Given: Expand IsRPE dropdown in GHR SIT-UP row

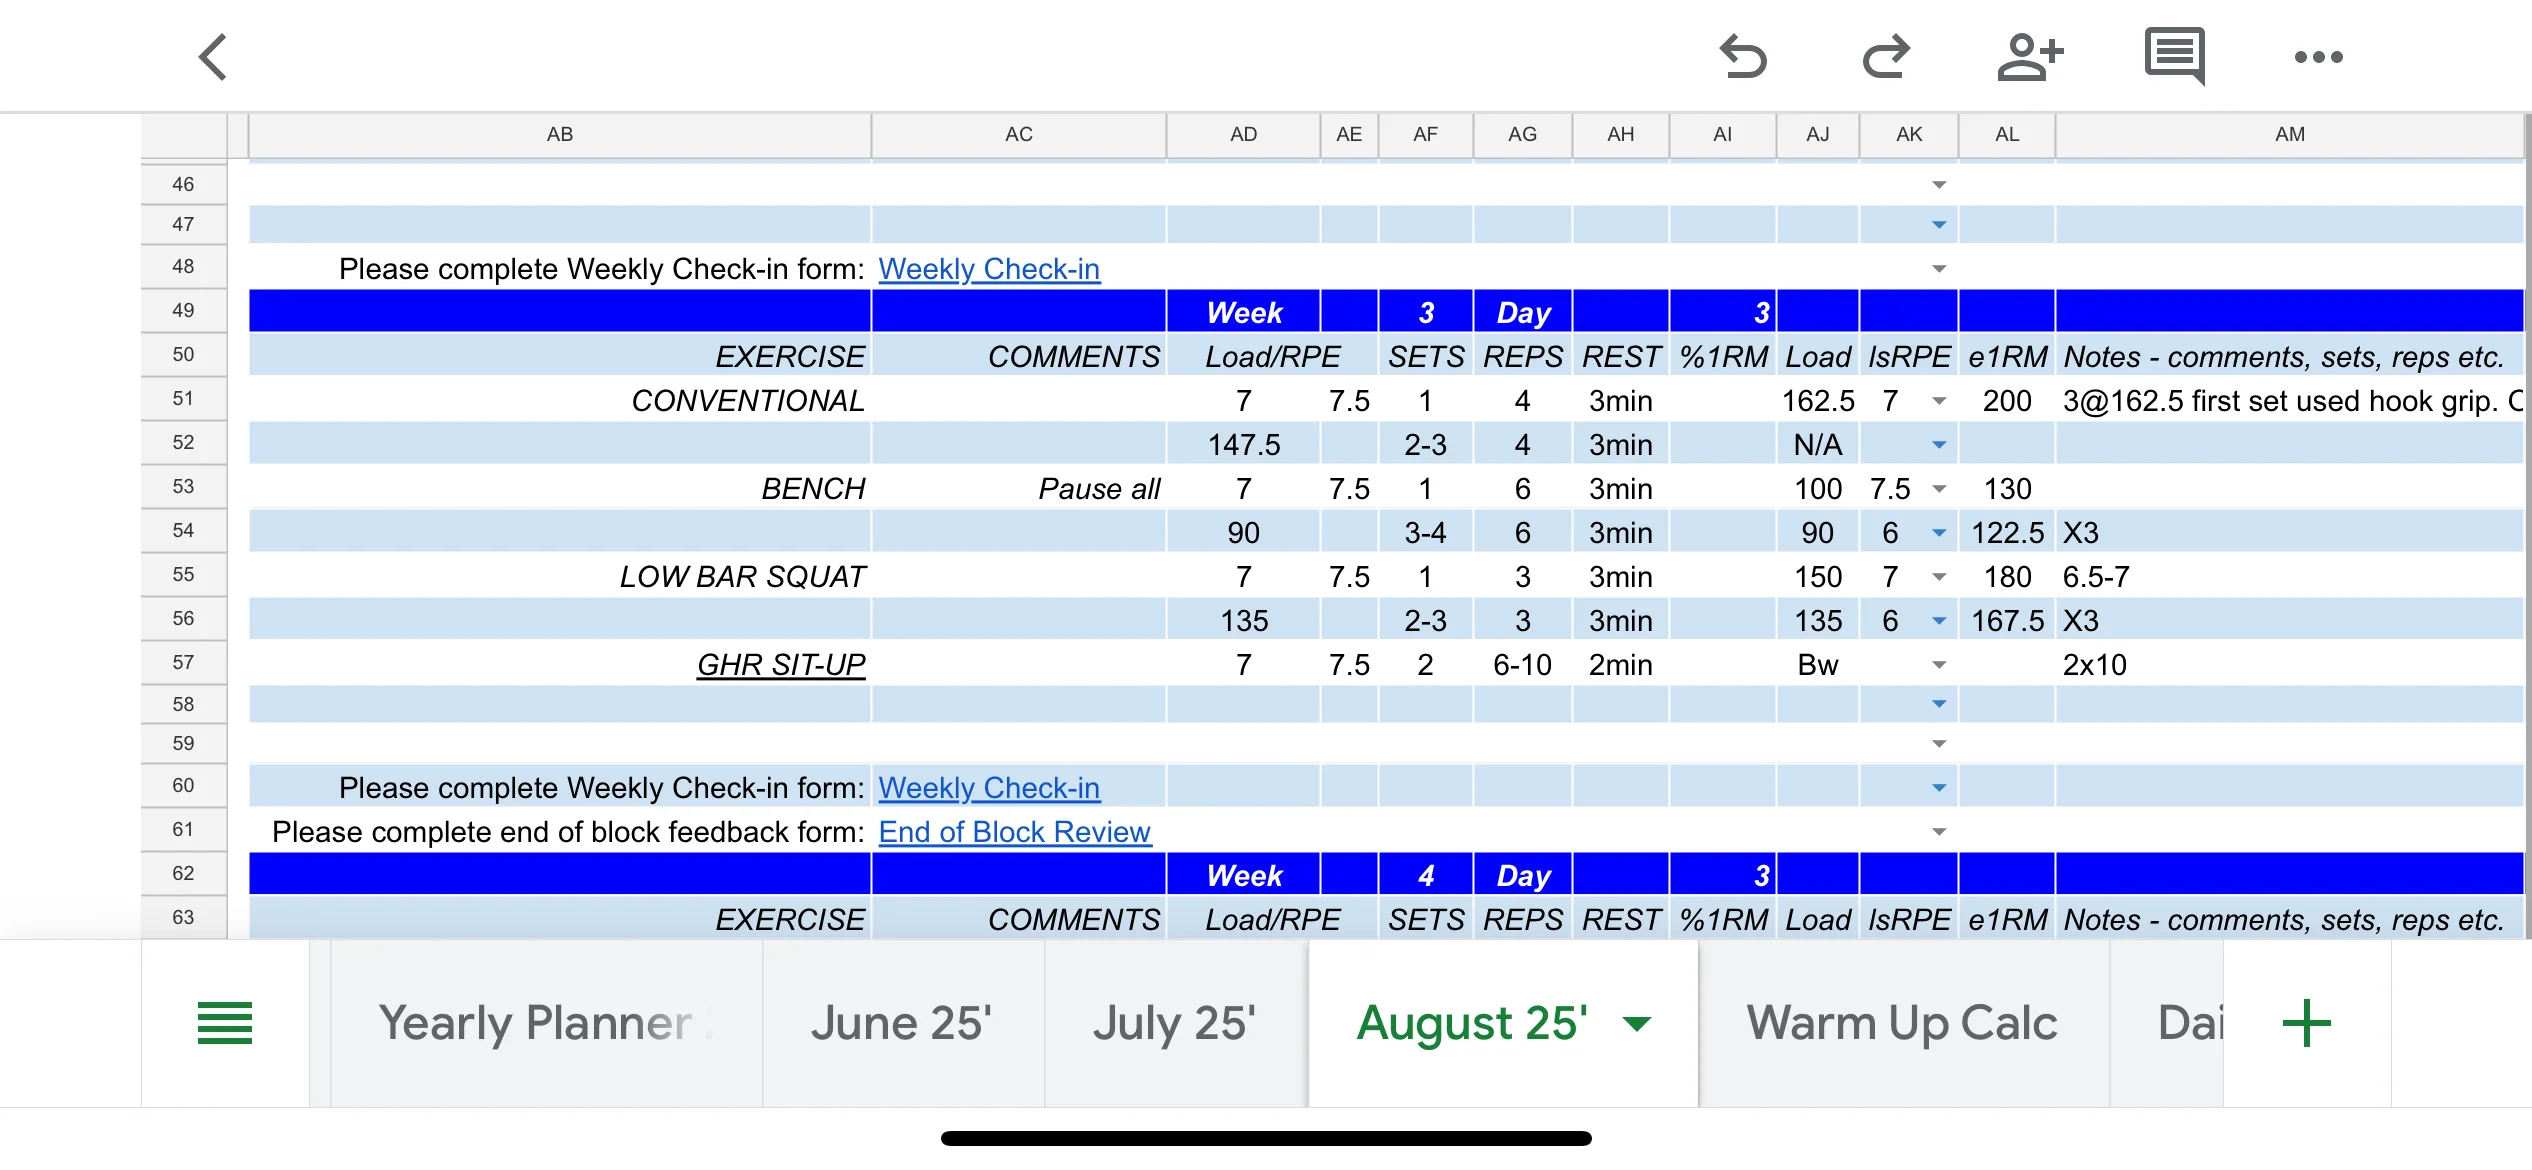Looking at the screenshot, I should click(x=1938, y=665).
